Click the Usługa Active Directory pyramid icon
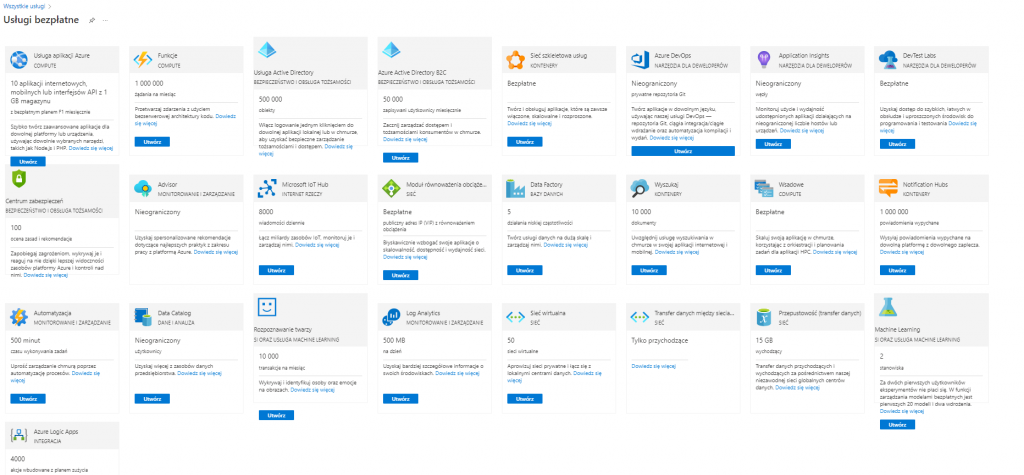This screenshot has height=475, width=1024. 266,50
